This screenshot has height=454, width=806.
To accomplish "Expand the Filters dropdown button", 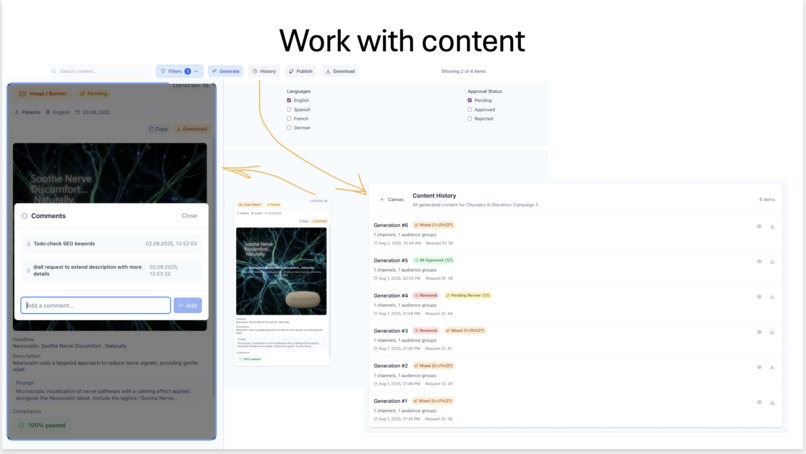I will click(x=179, y=71).
